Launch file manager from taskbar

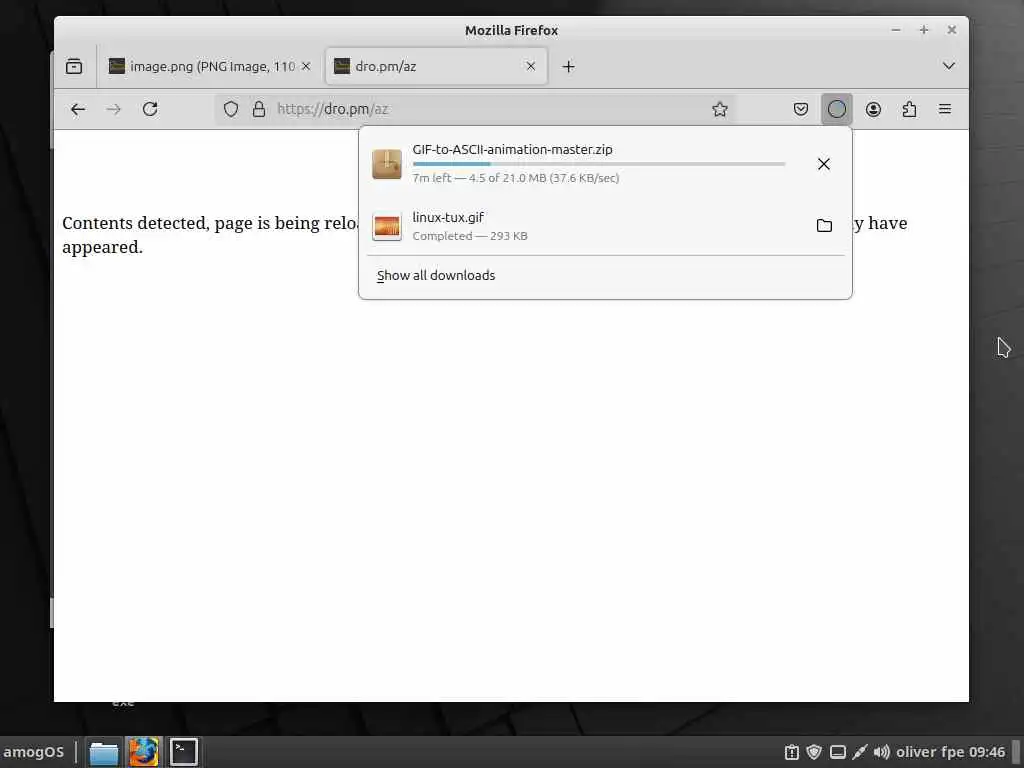tap(104, 752)
